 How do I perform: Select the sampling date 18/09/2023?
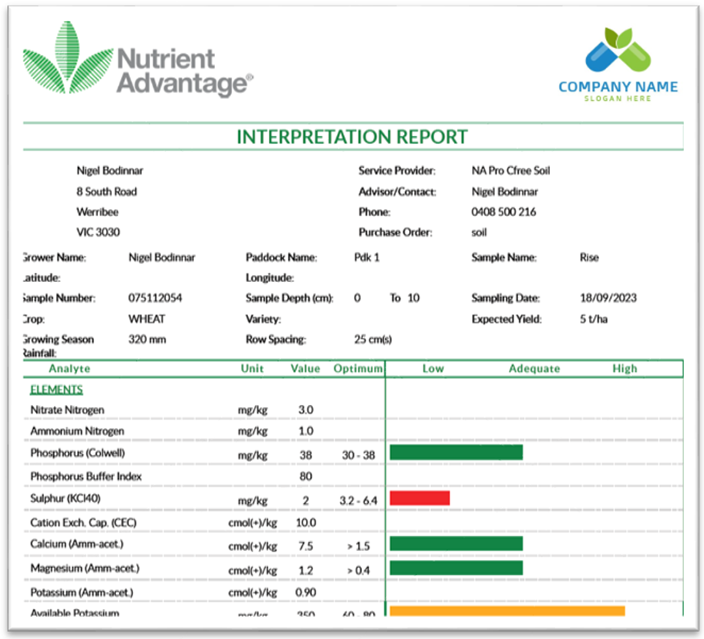608,298
